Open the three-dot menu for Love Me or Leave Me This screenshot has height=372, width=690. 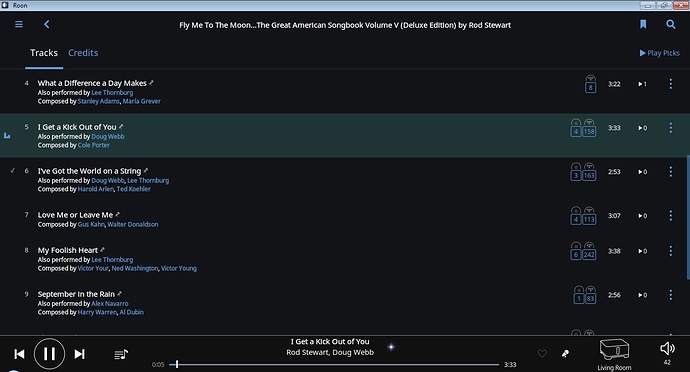670,216
